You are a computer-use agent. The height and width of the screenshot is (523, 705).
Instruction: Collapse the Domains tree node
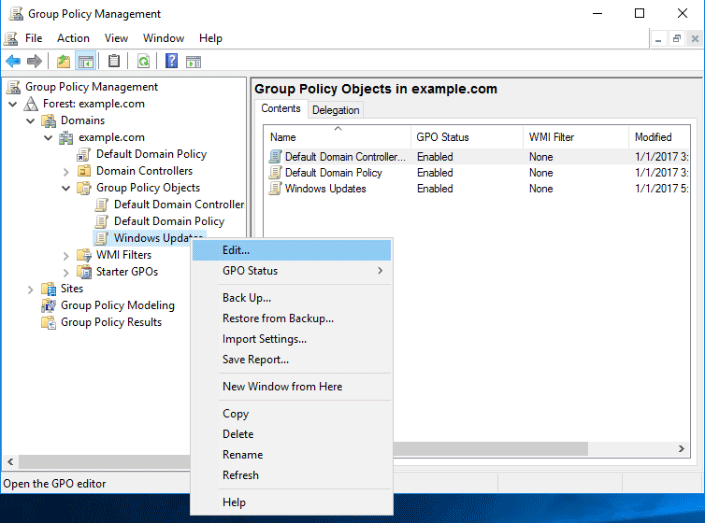pos(30,121)
